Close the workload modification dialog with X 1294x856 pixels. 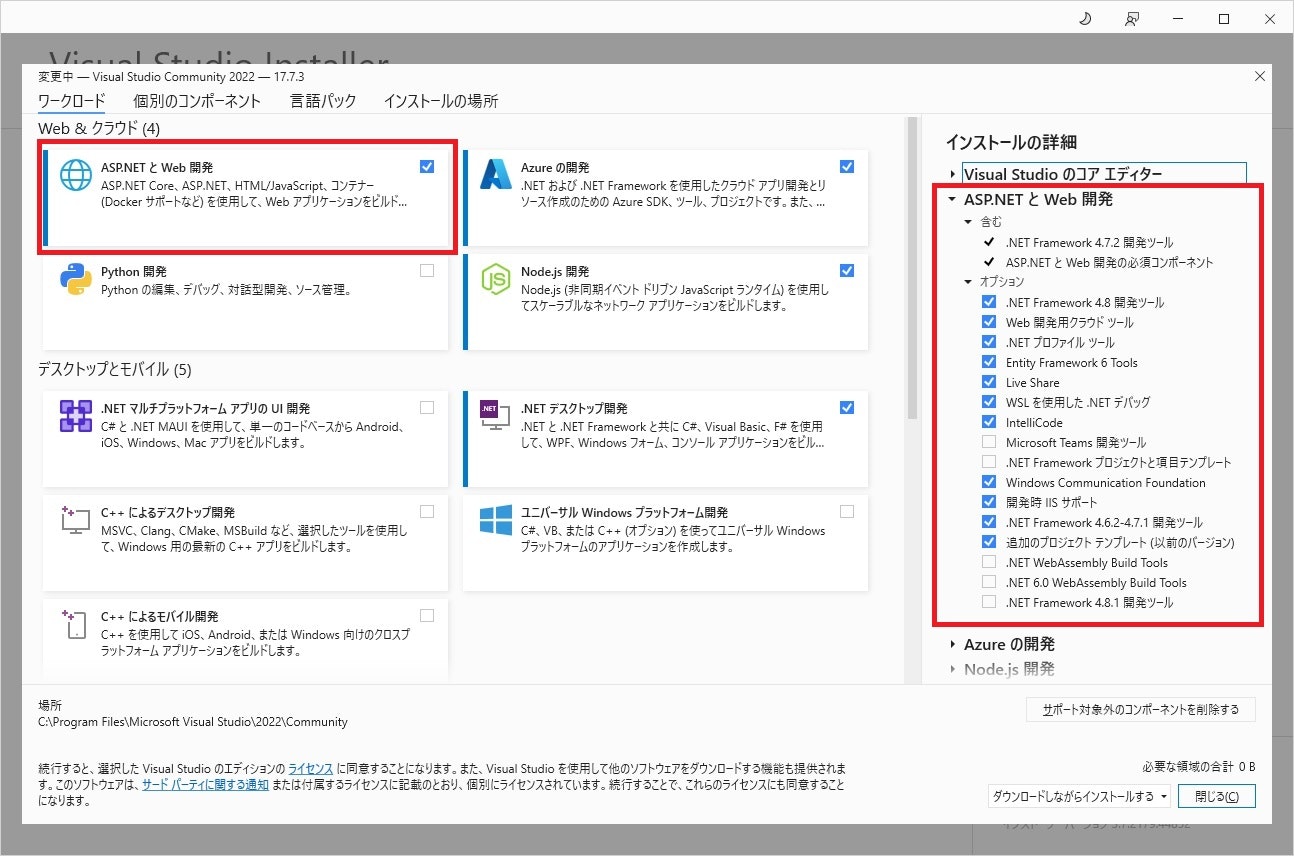click(1259, 76)
